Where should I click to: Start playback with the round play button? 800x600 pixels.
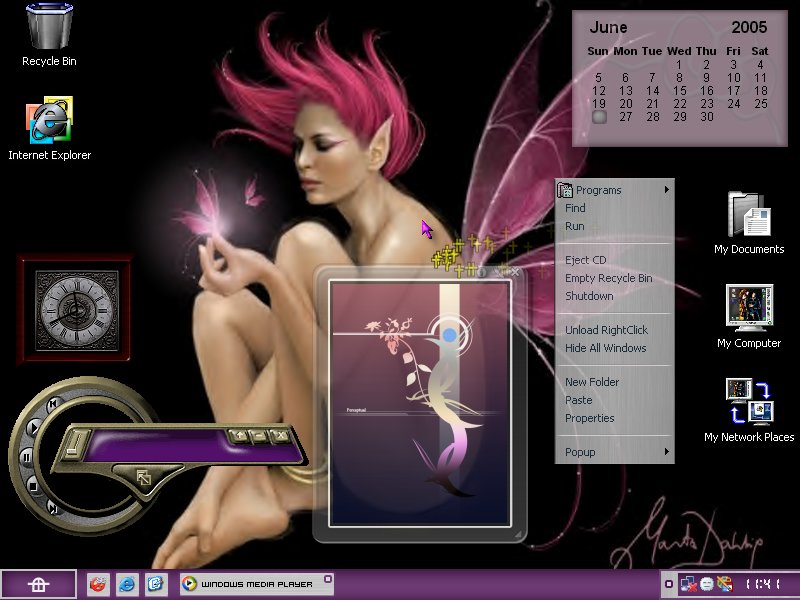click(x=34, y=427)
